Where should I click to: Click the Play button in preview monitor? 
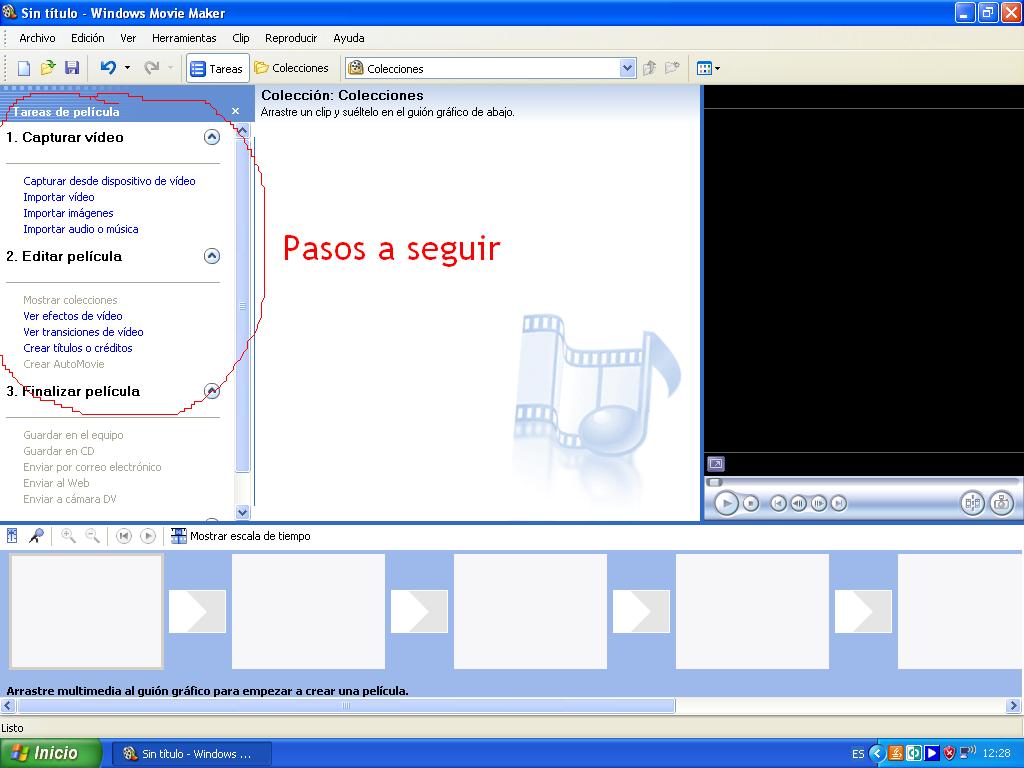(726, 504)
